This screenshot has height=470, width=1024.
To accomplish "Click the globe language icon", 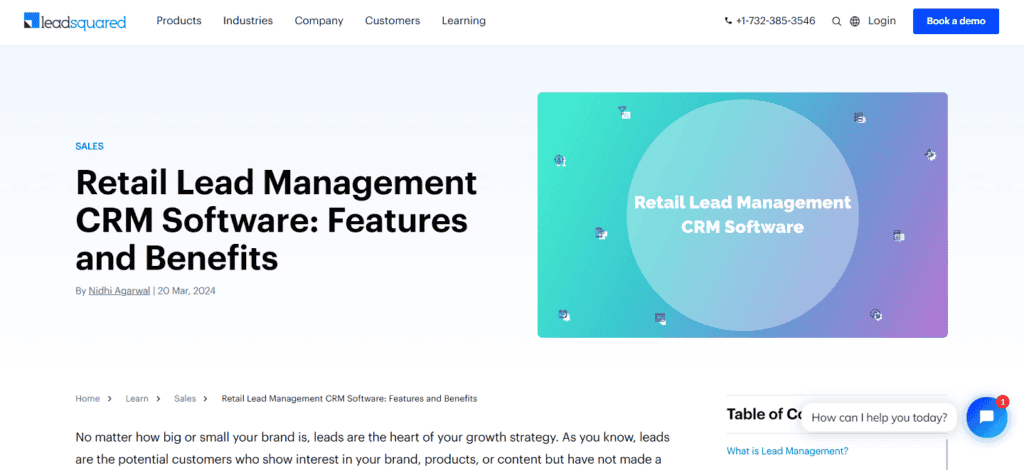I will click(x=855, y=21).
